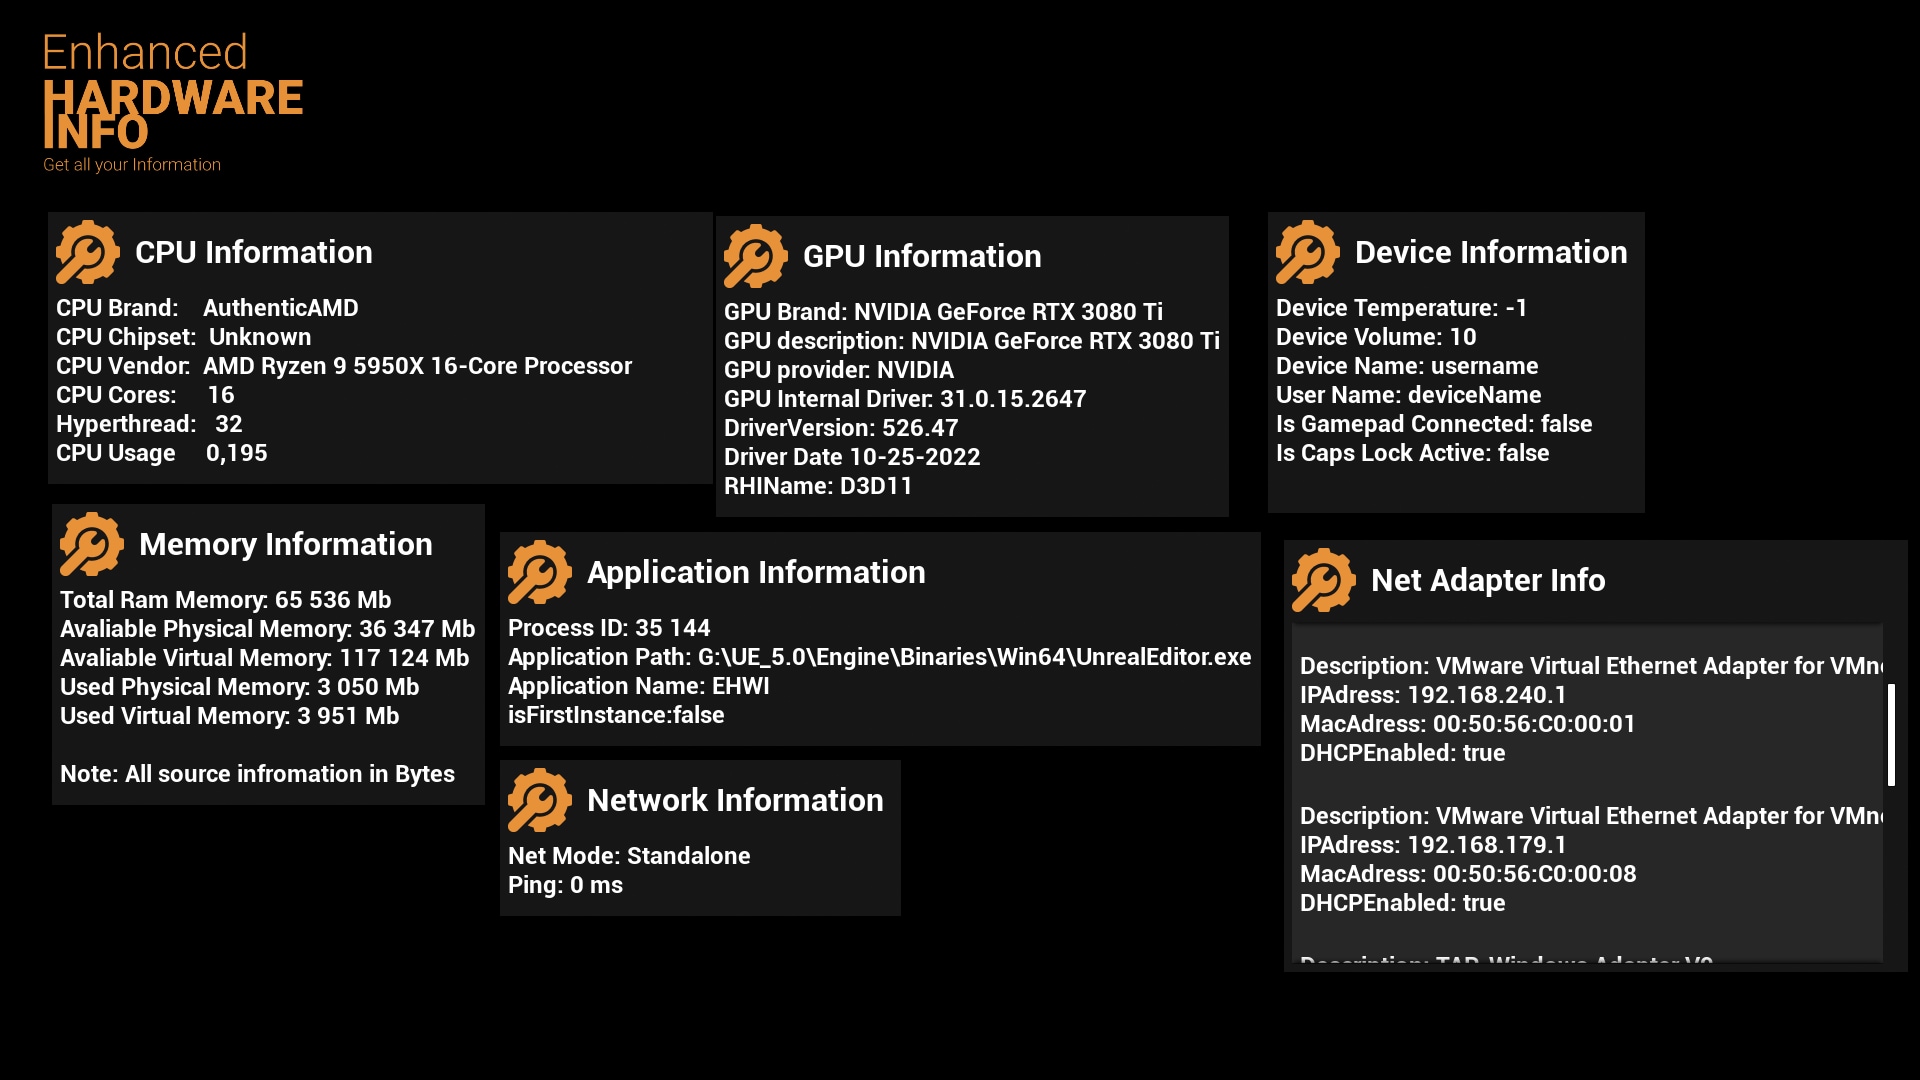Click the Application Information wrench icon

pyautogui.click(x=540, y=573)
